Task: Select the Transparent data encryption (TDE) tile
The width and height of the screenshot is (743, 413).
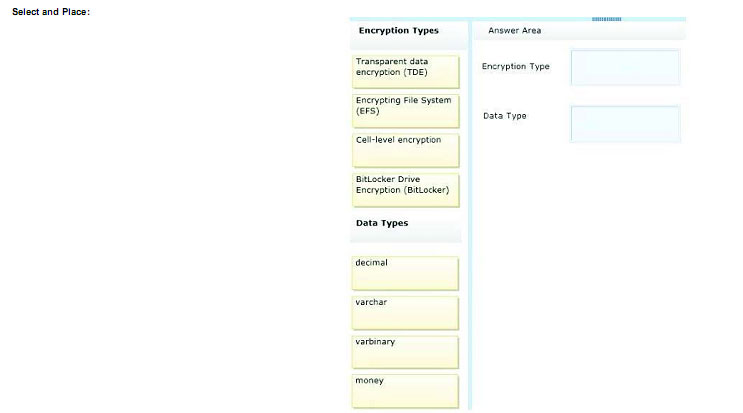Action: coord(406,72)
